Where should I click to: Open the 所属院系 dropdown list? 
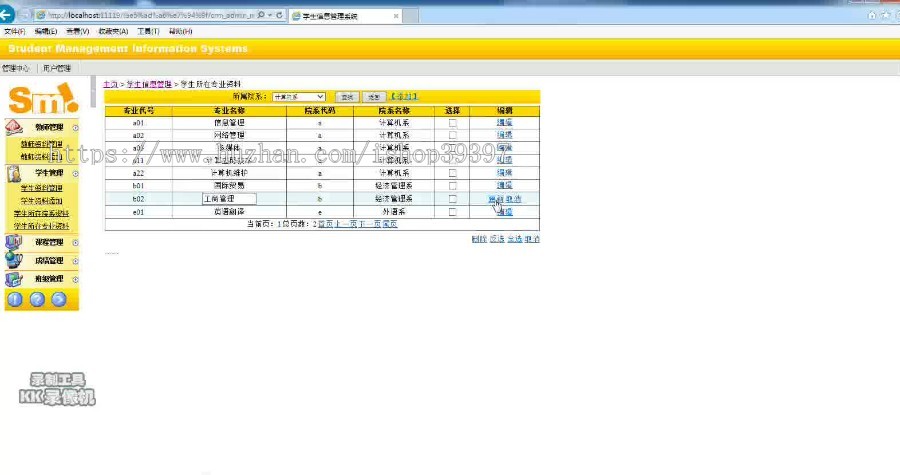coord(299,97)
